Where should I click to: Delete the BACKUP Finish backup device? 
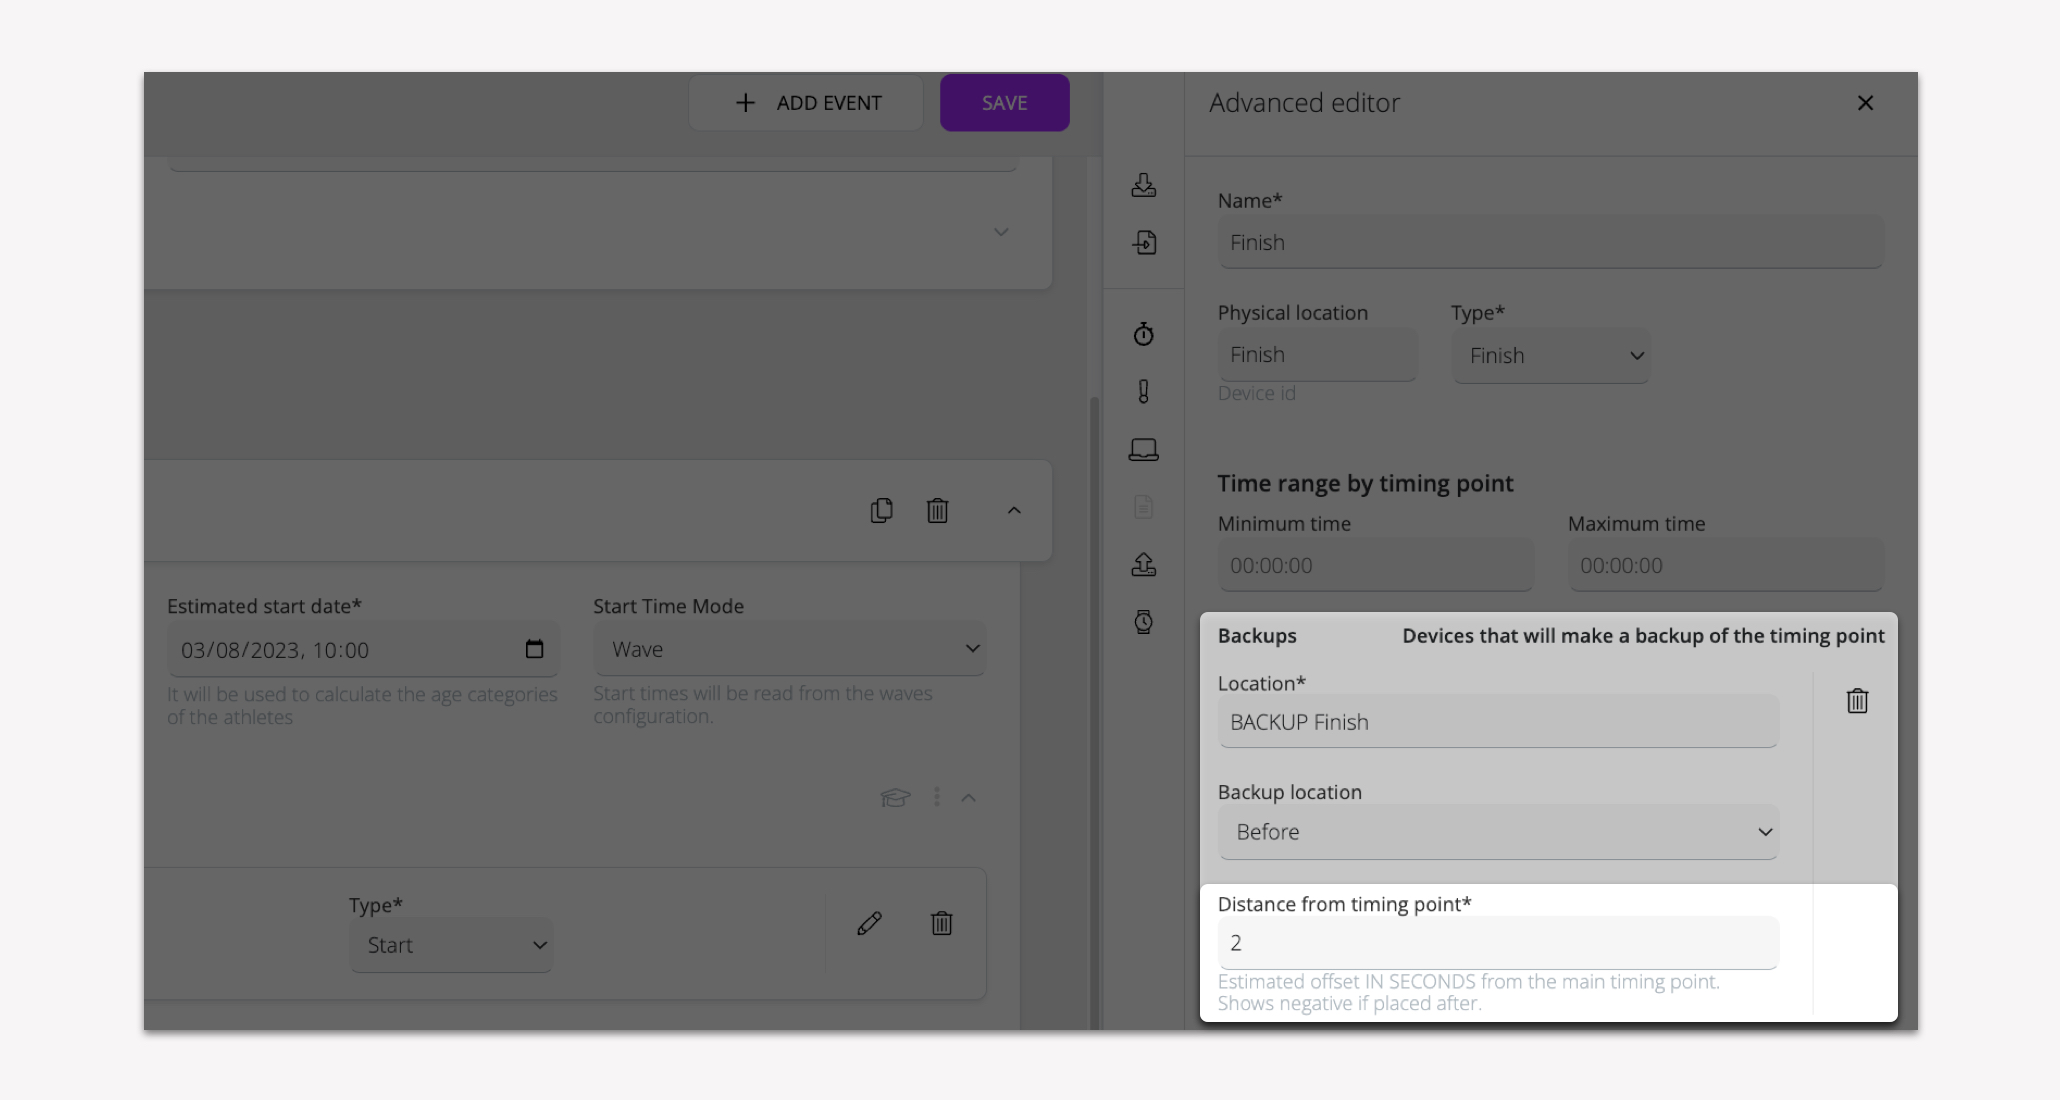point(1857,701)
